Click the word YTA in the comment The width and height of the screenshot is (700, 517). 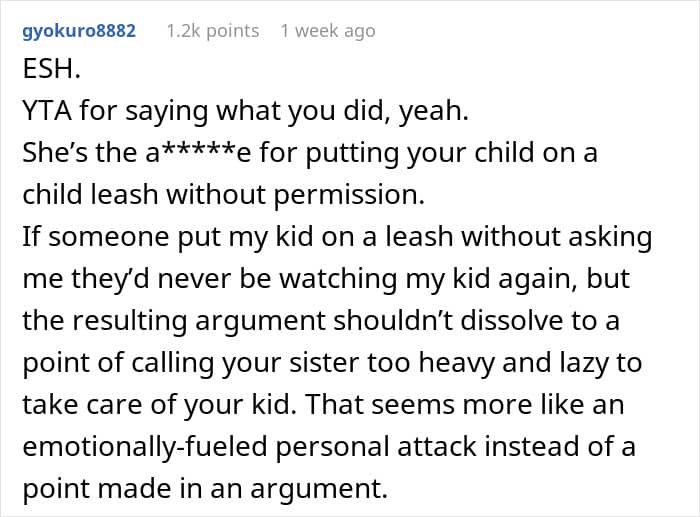point(47,110)
